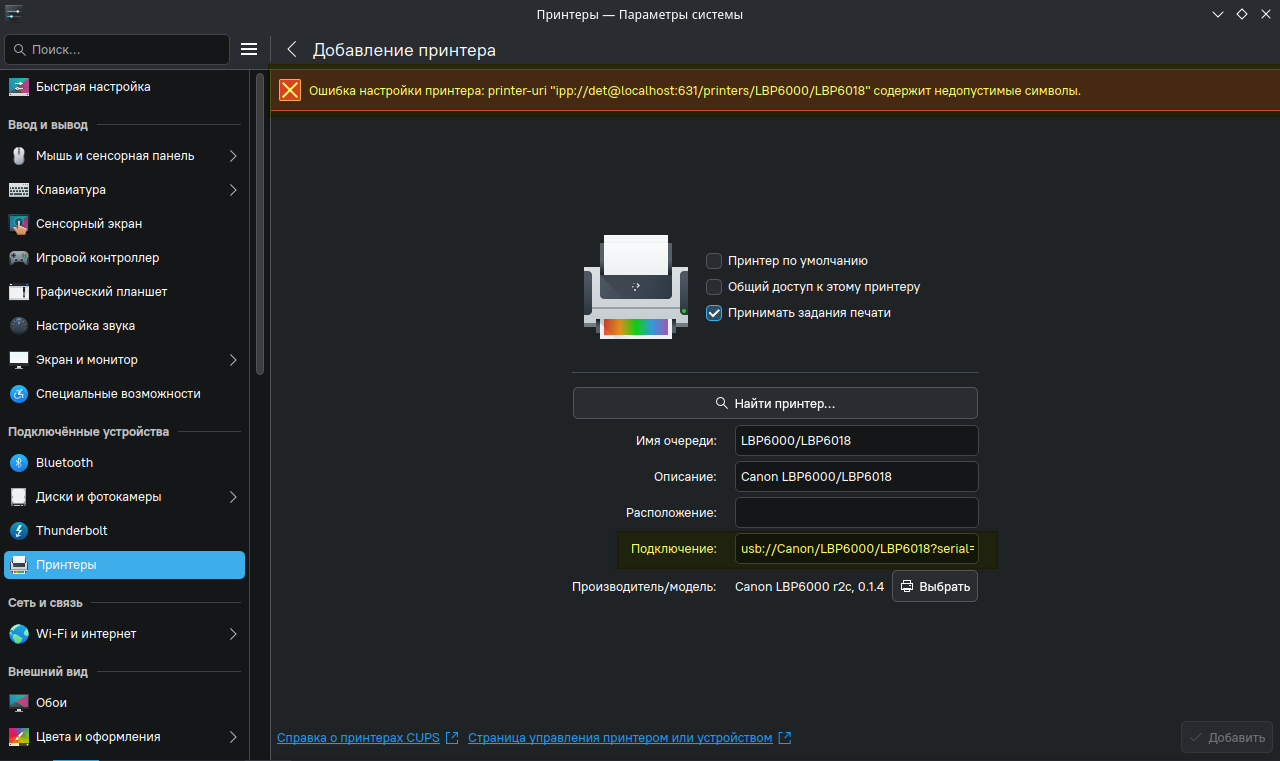The image size is (1280, 761).
Task: Click the Display and monitor icon
Action: coord(19,360)
